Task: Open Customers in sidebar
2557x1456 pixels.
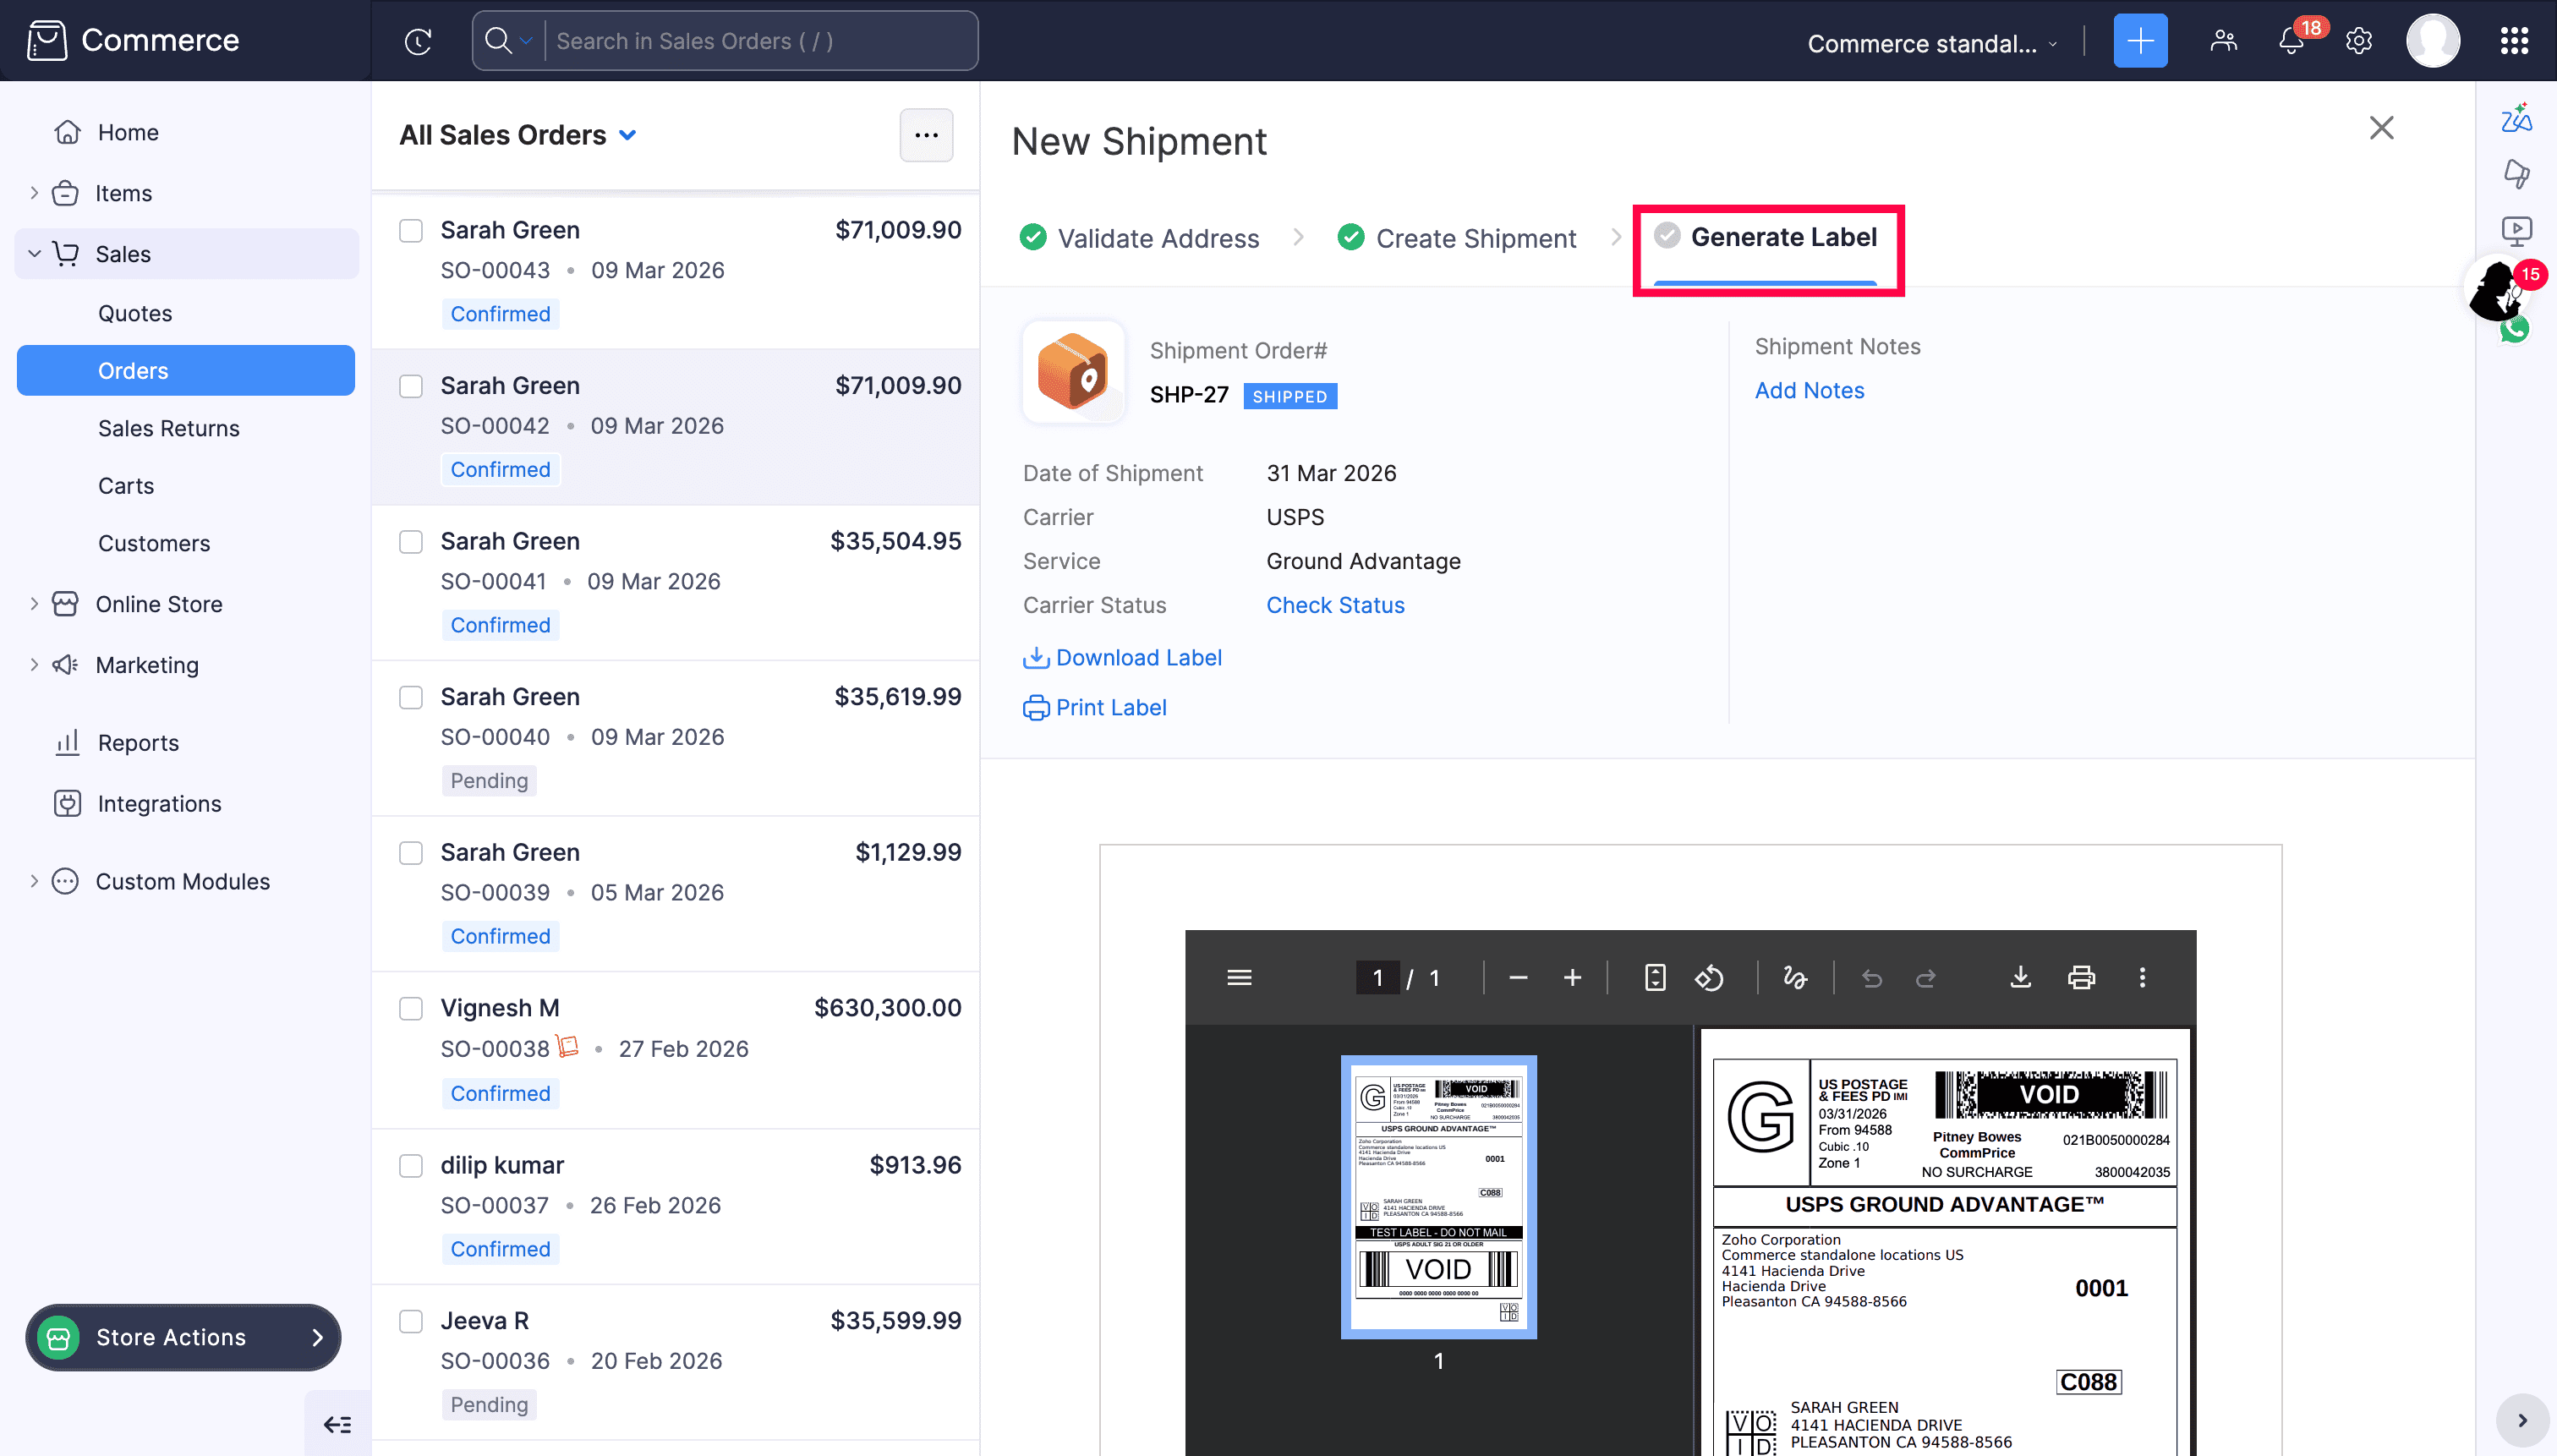Action: [154, 543]
